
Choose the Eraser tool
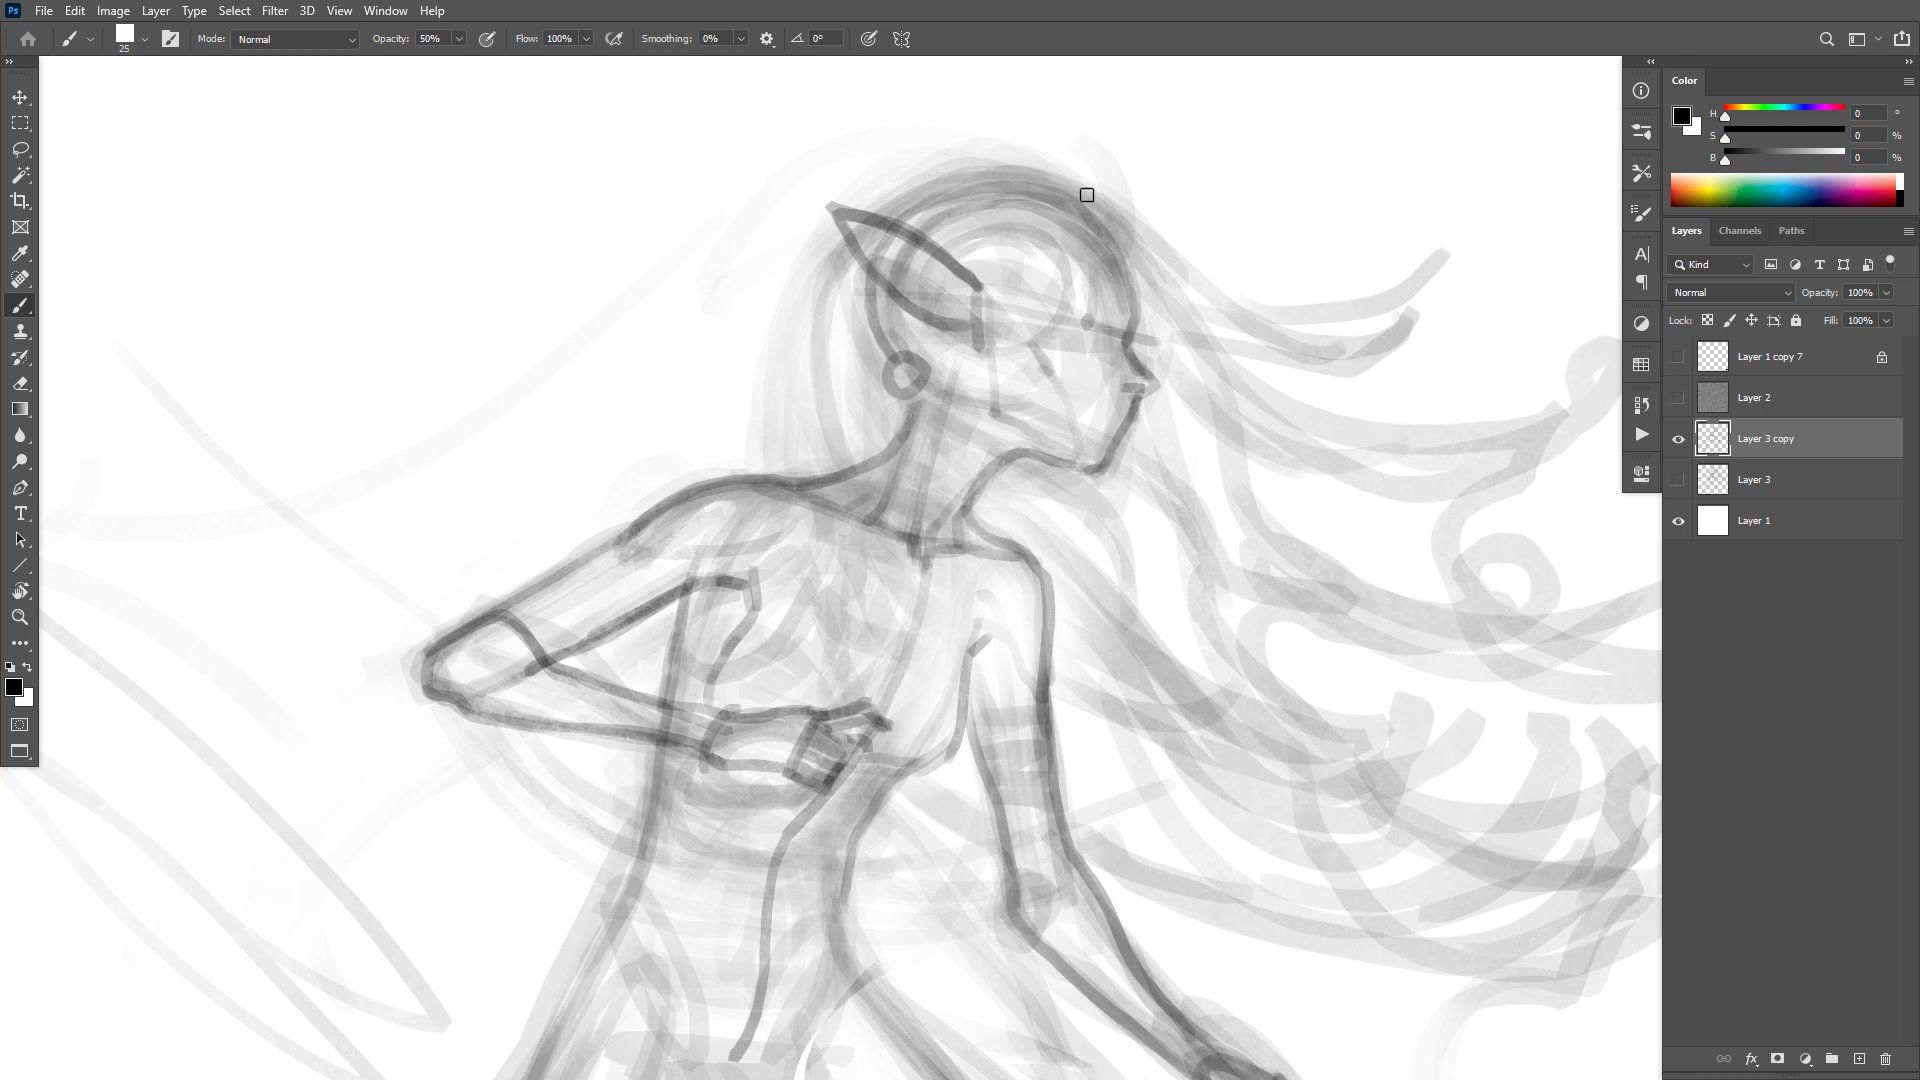[20, 383]
